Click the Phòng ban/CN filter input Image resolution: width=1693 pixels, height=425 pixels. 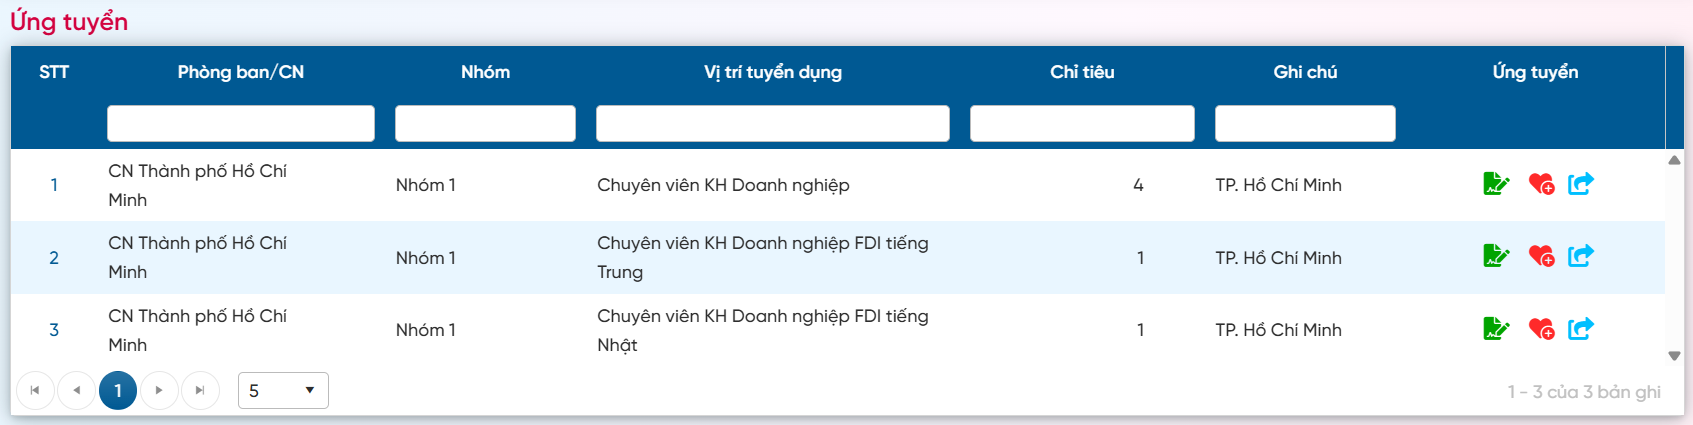pos(240,124)
